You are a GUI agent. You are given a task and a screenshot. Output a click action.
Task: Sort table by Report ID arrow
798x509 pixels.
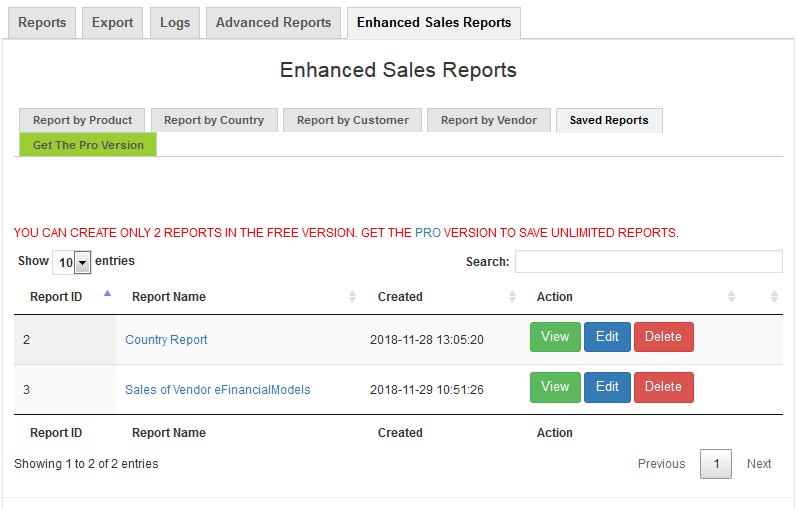click(107, 293)
